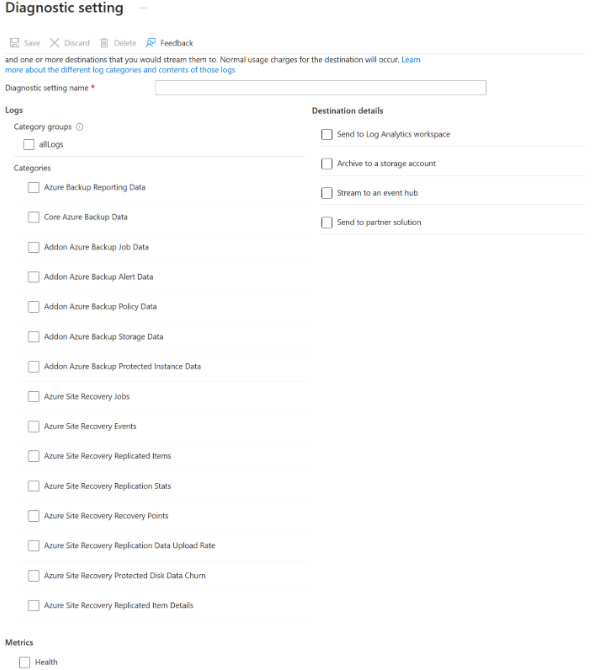Tick Send to Log Analytics workspace
This screenshot has width=595, height=670.
click(x=327, y=134)
